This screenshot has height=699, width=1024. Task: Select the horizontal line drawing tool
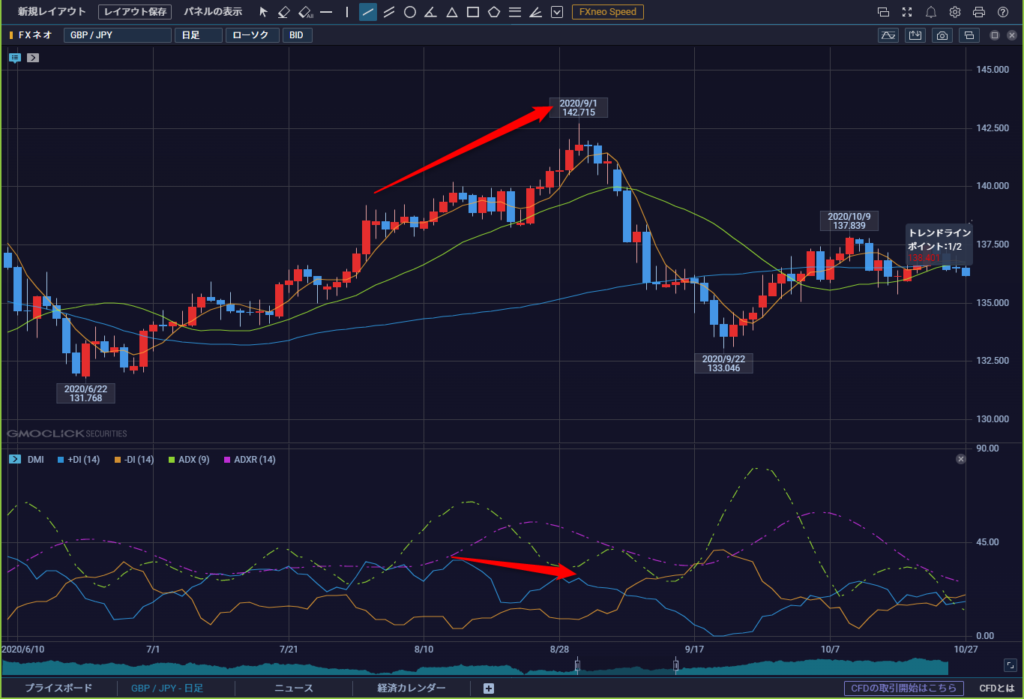[x=326, y=12]
